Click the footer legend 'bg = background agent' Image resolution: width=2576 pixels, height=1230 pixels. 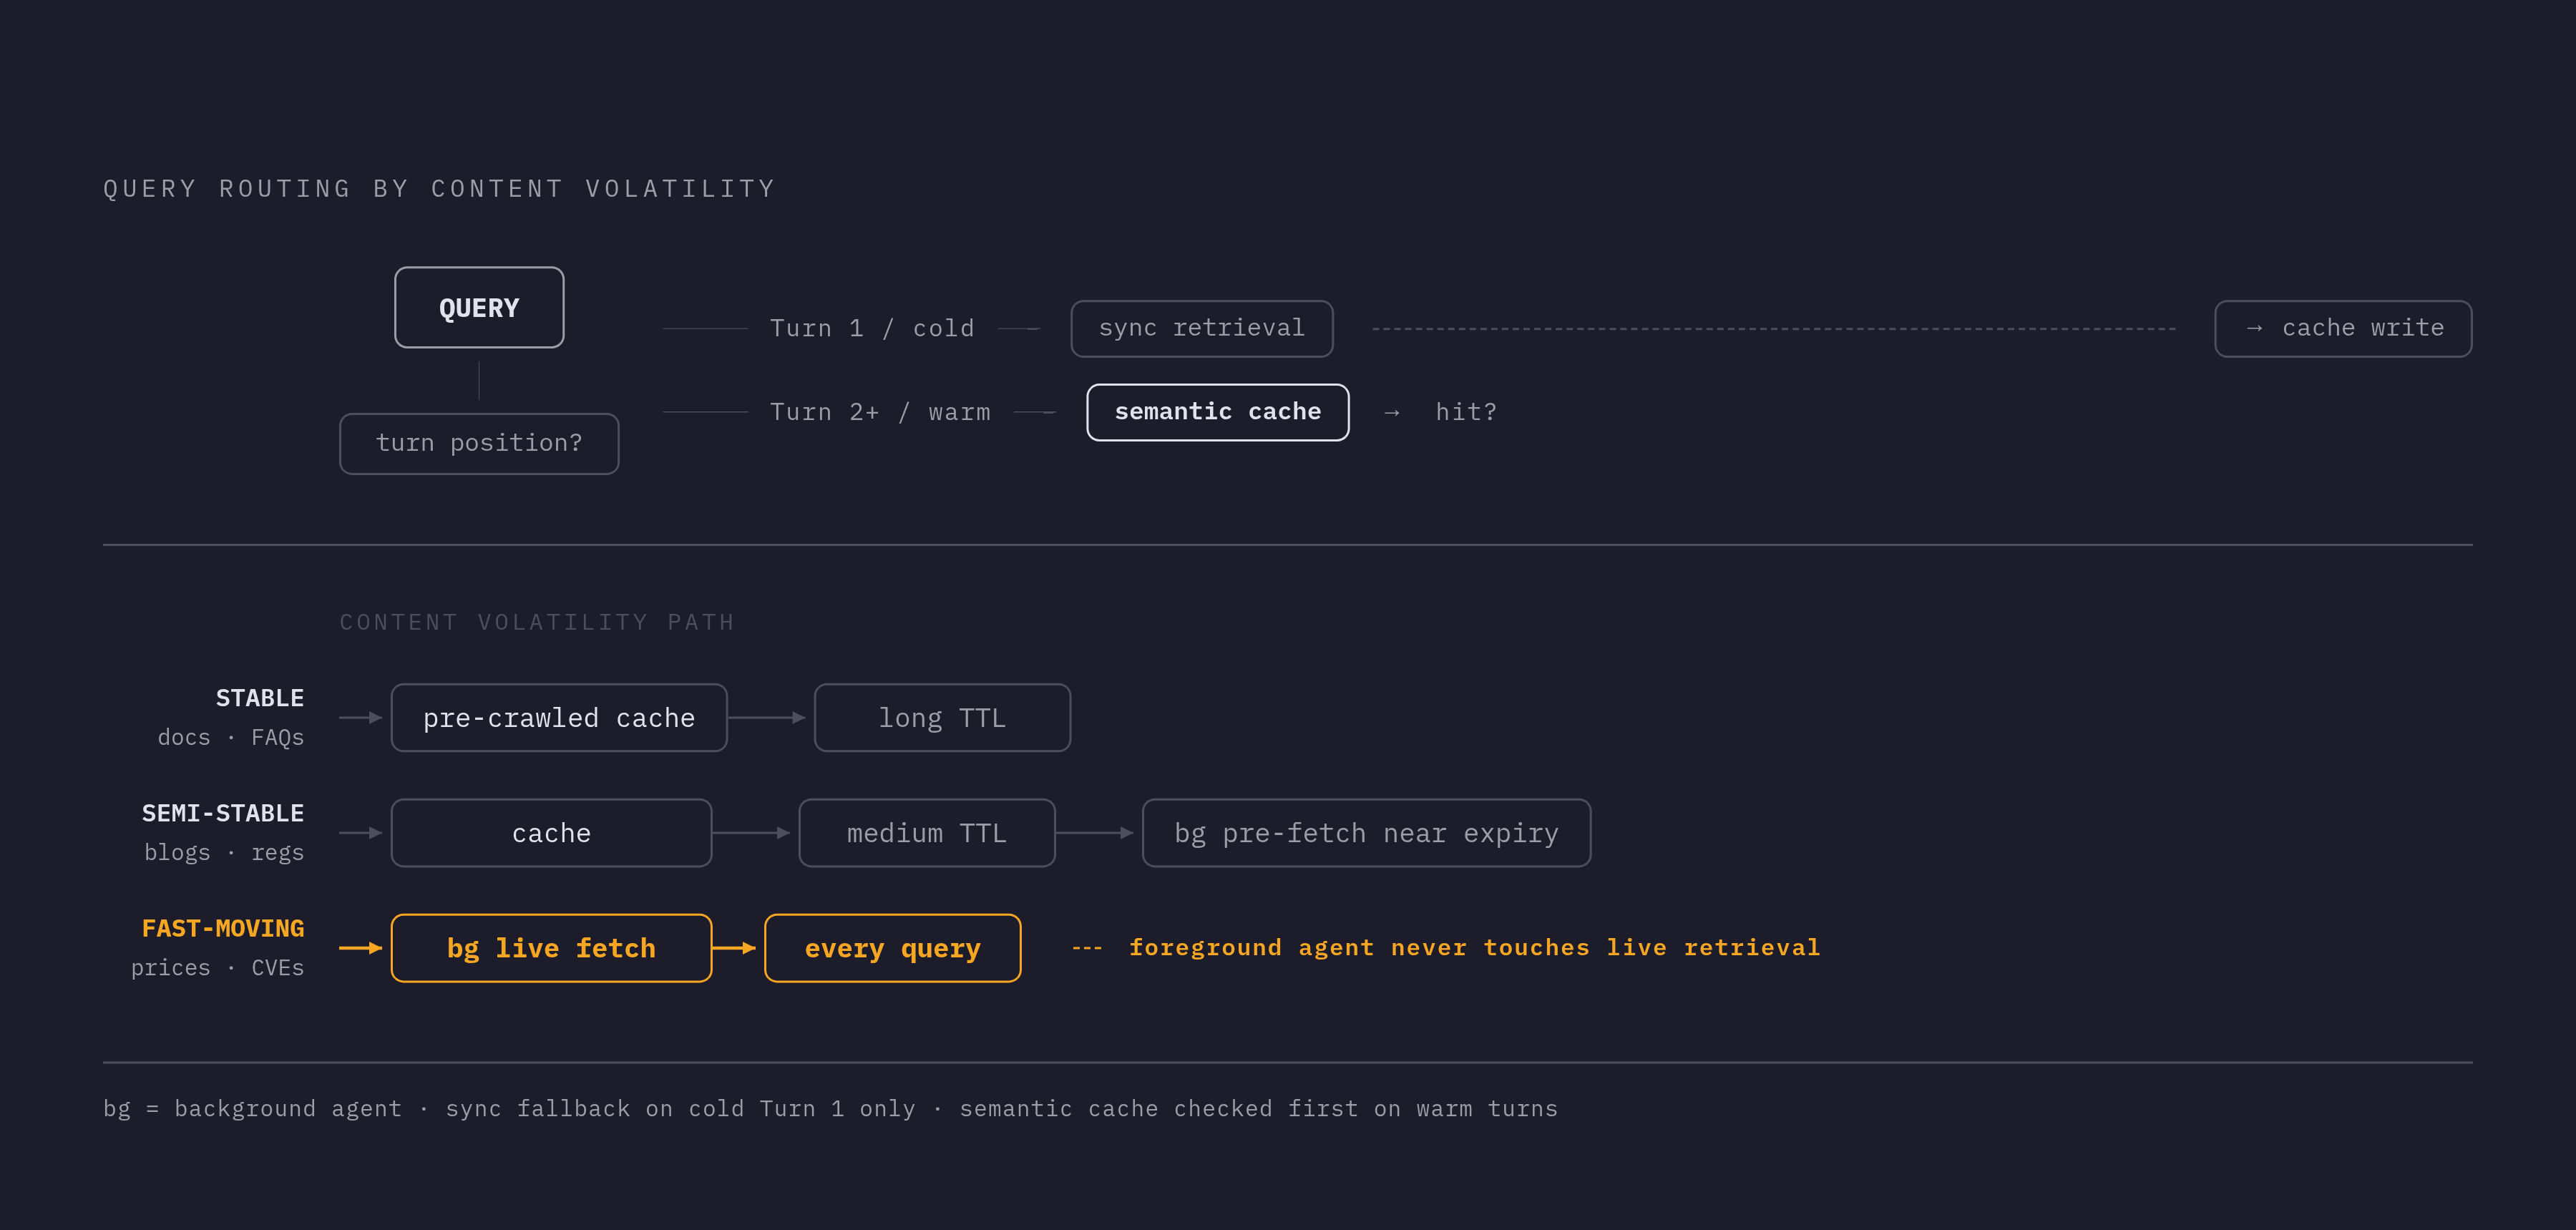point(252,1108)
